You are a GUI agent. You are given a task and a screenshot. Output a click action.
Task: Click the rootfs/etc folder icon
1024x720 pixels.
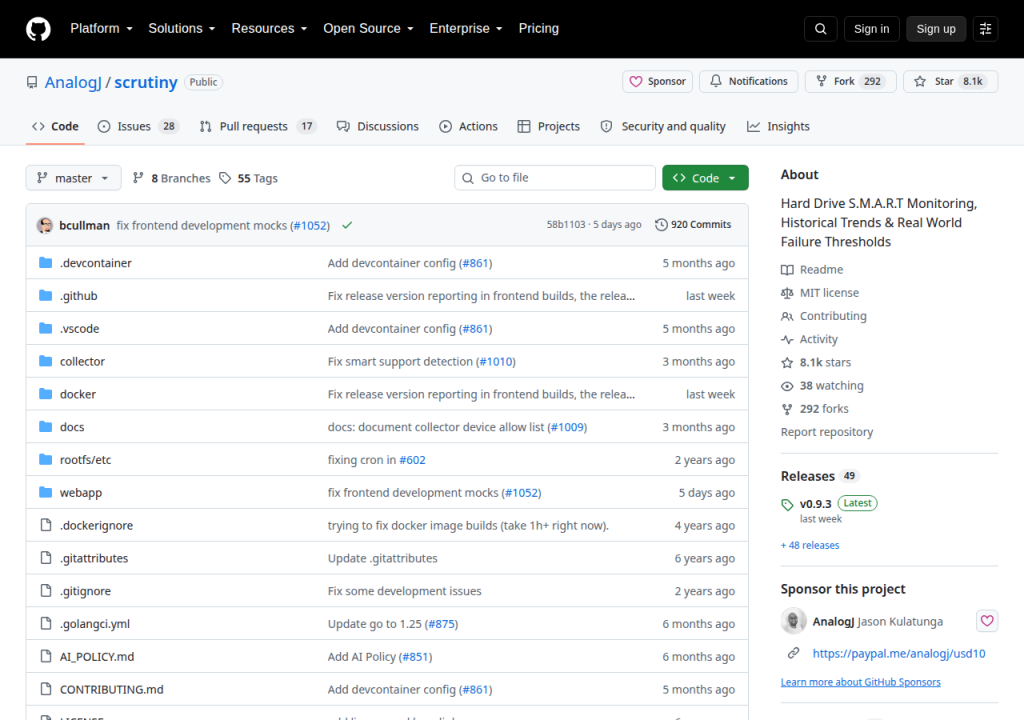tap(45, 459)
